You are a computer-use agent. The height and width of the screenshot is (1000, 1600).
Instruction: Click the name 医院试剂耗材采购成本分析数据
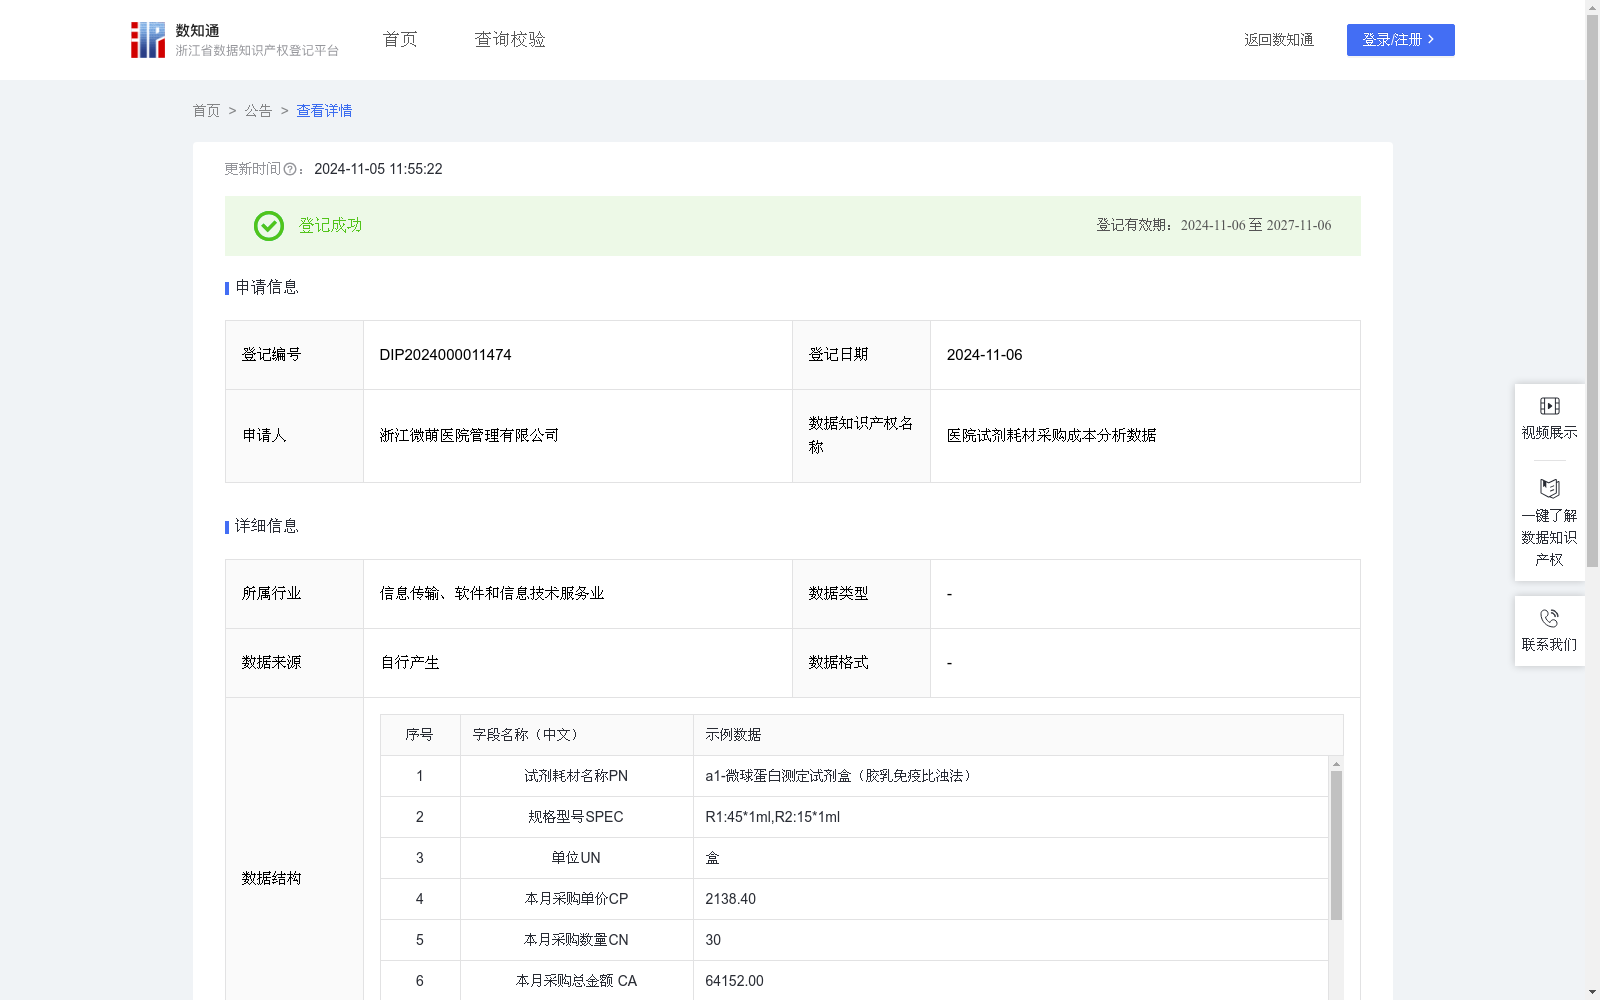pos(1051,436)
